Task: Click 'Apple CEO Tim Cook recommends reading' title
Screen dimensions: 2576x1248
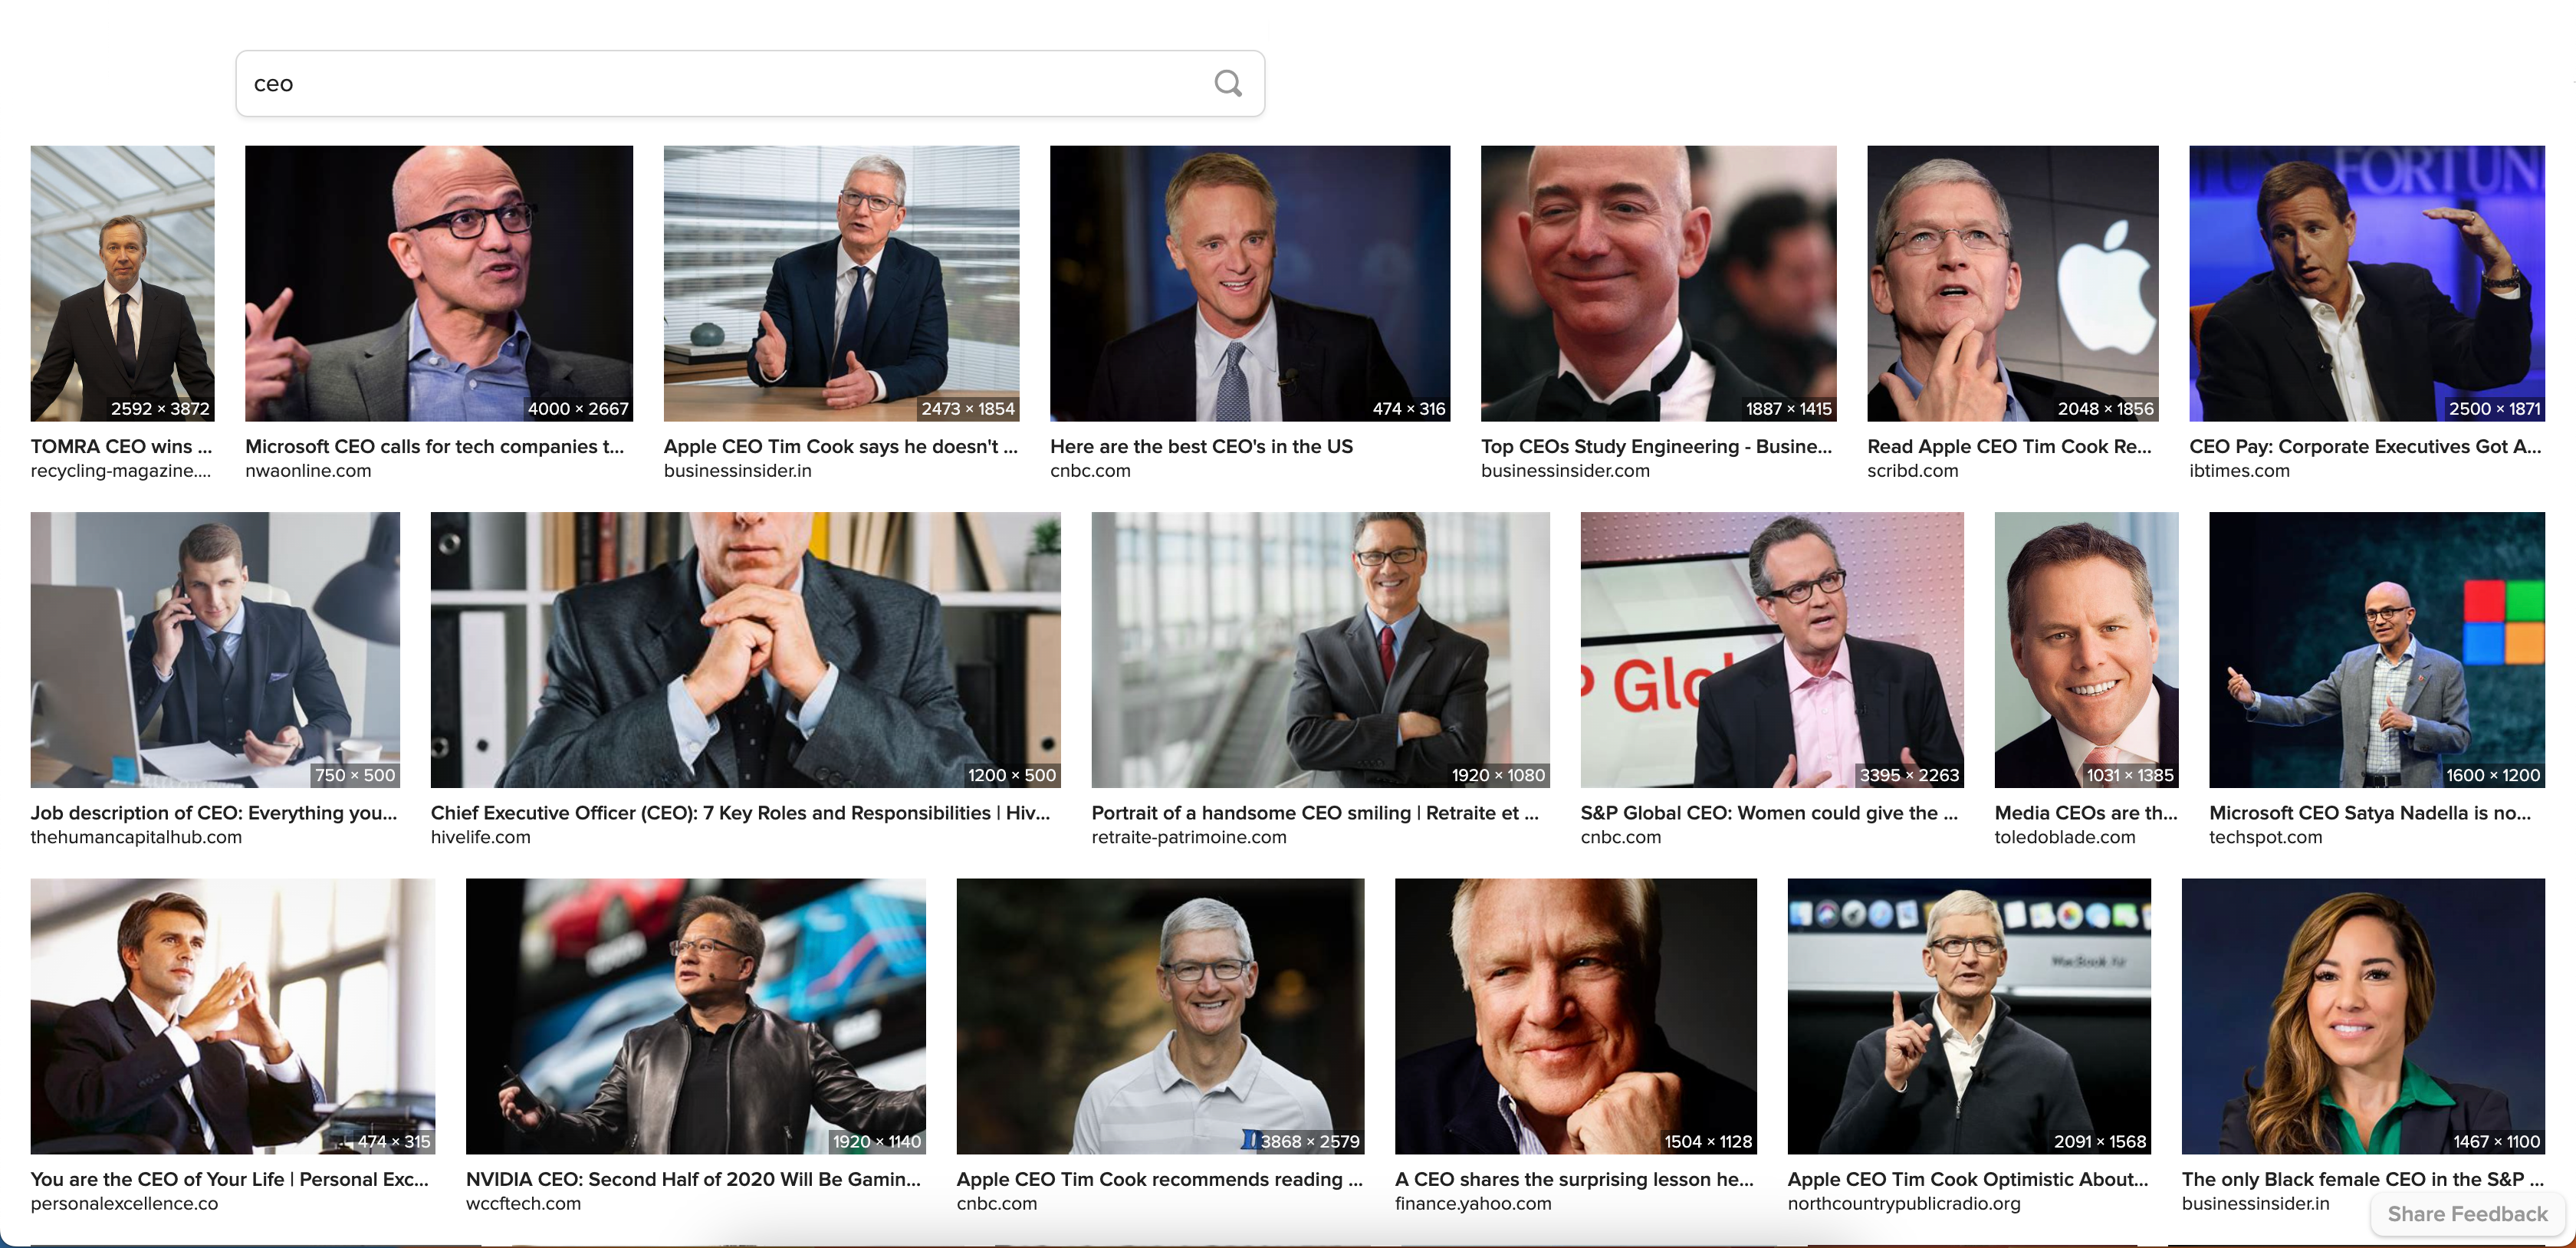Action: point(1159,1179)
